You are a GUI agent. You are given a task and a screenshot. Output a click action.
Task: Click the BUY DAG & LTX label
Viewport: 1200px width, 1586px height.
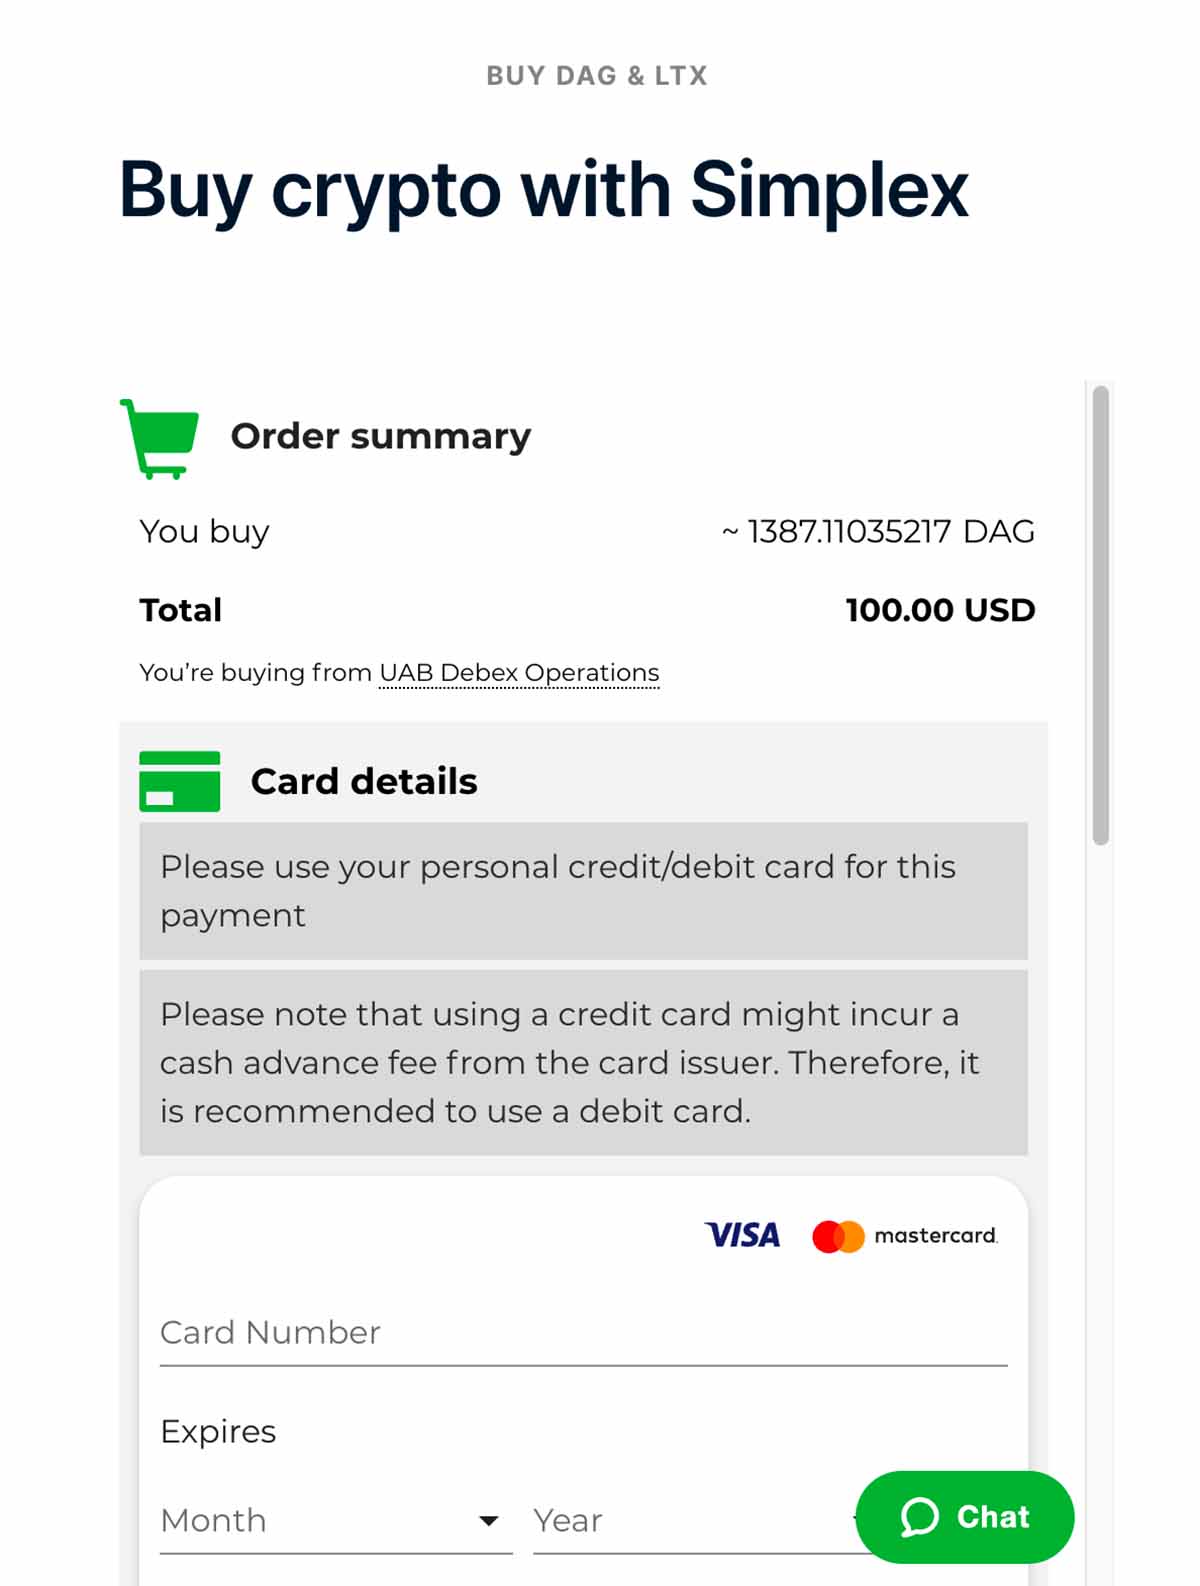pos(597,76)
